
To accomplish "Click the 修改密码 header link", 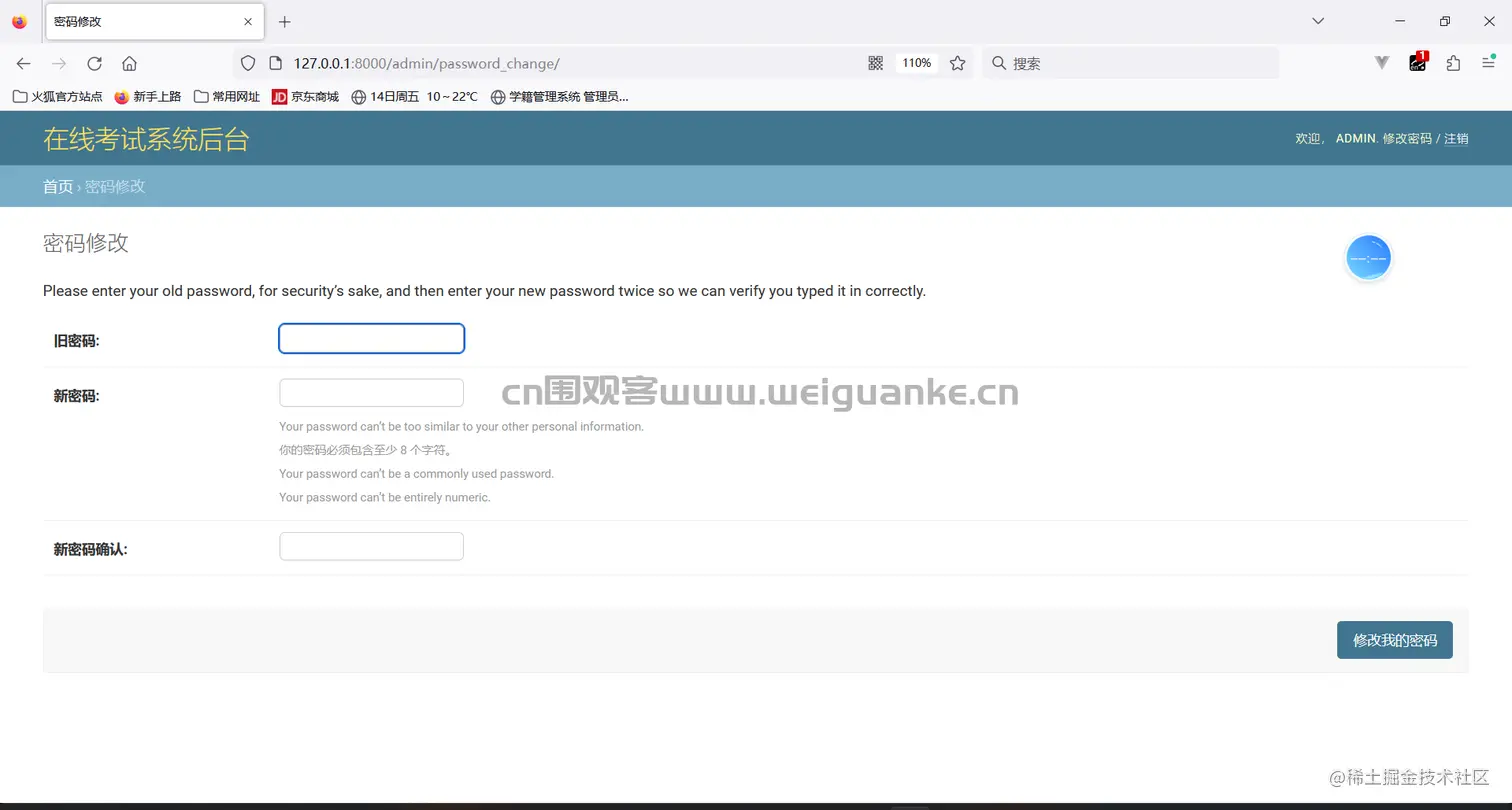I will click(x=1407, y=139).
